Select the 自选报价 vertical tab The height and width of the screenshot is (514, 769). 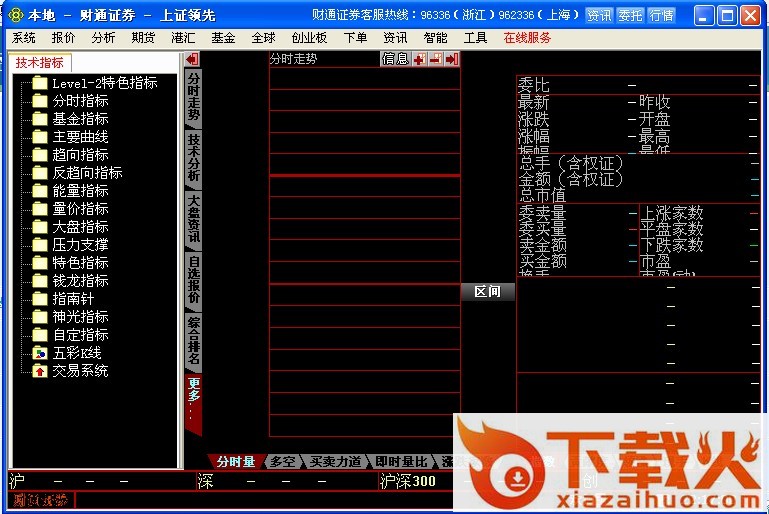point(193,280)
